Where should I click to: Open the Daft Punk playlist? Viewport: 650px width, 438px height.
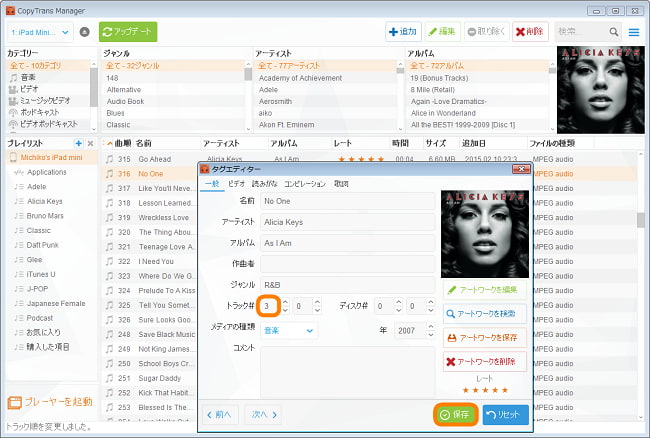pyautogui.click(x=42, y=245)
